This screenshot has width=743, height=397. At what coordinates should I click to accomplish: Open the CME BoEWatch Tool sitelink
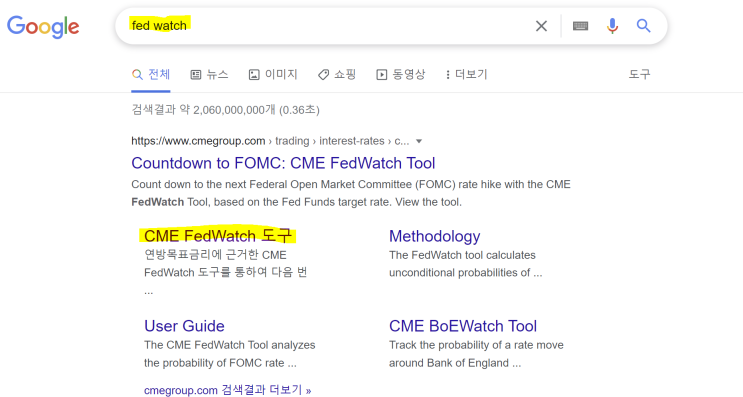click(463, 326)
